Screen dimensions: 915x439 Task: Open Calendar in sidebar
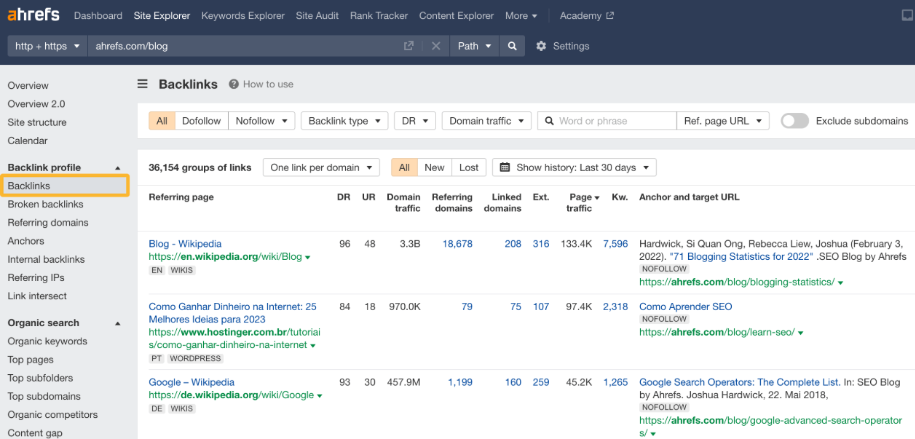coord(27,141)
